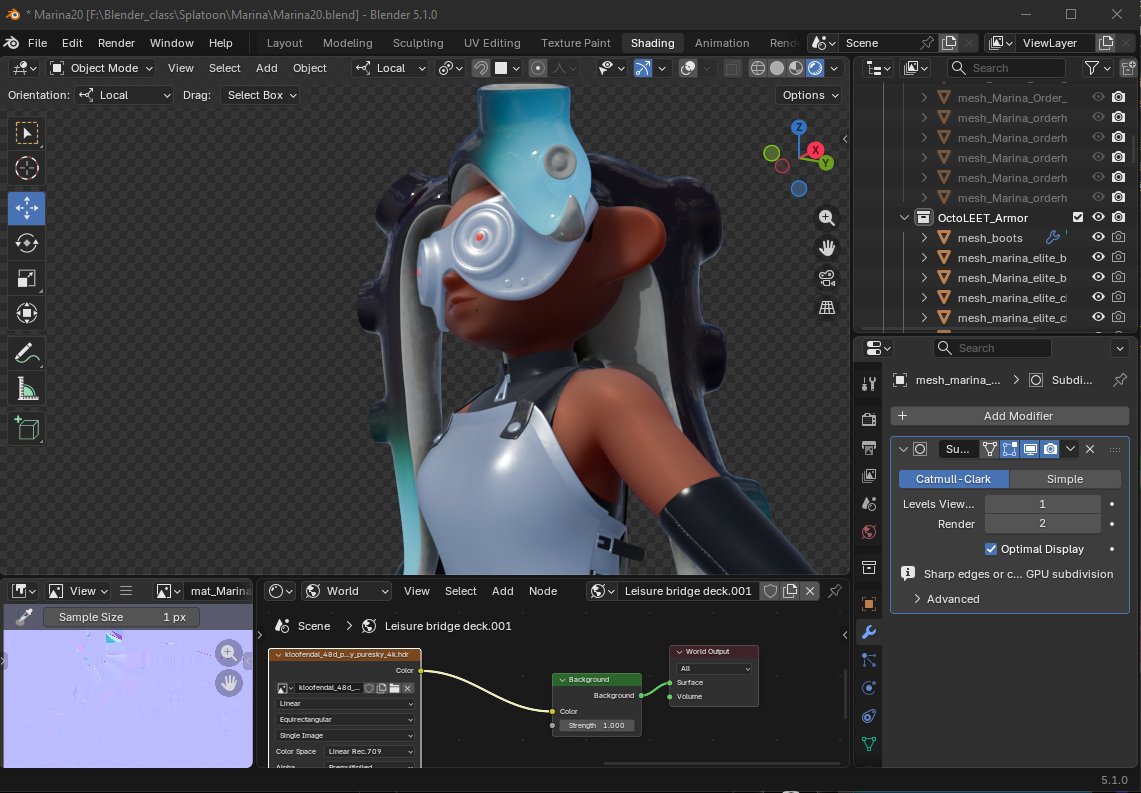Hide OctoLEET_Armor collection with eye icon
Viewport: 1141px width, 793px height.
tap(1098, 218)
